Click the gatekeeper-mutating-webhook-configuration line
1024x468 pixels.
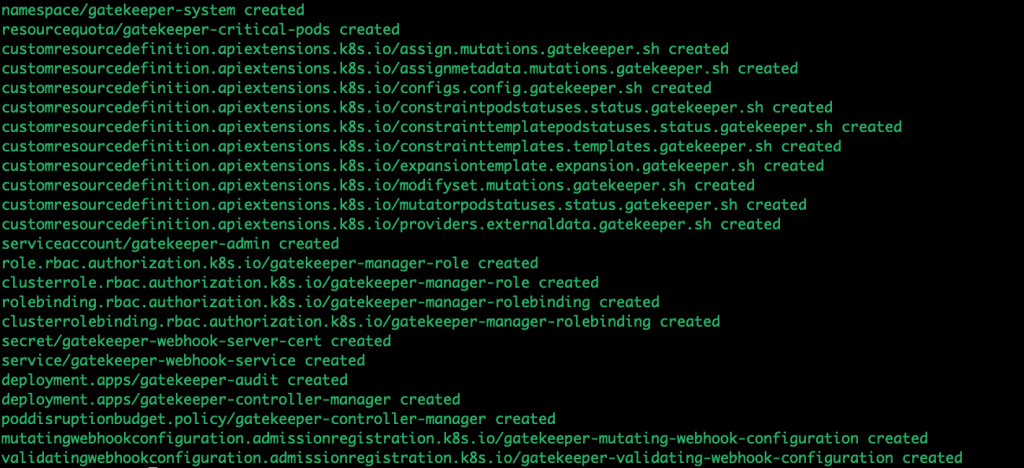tap(465, 439)
